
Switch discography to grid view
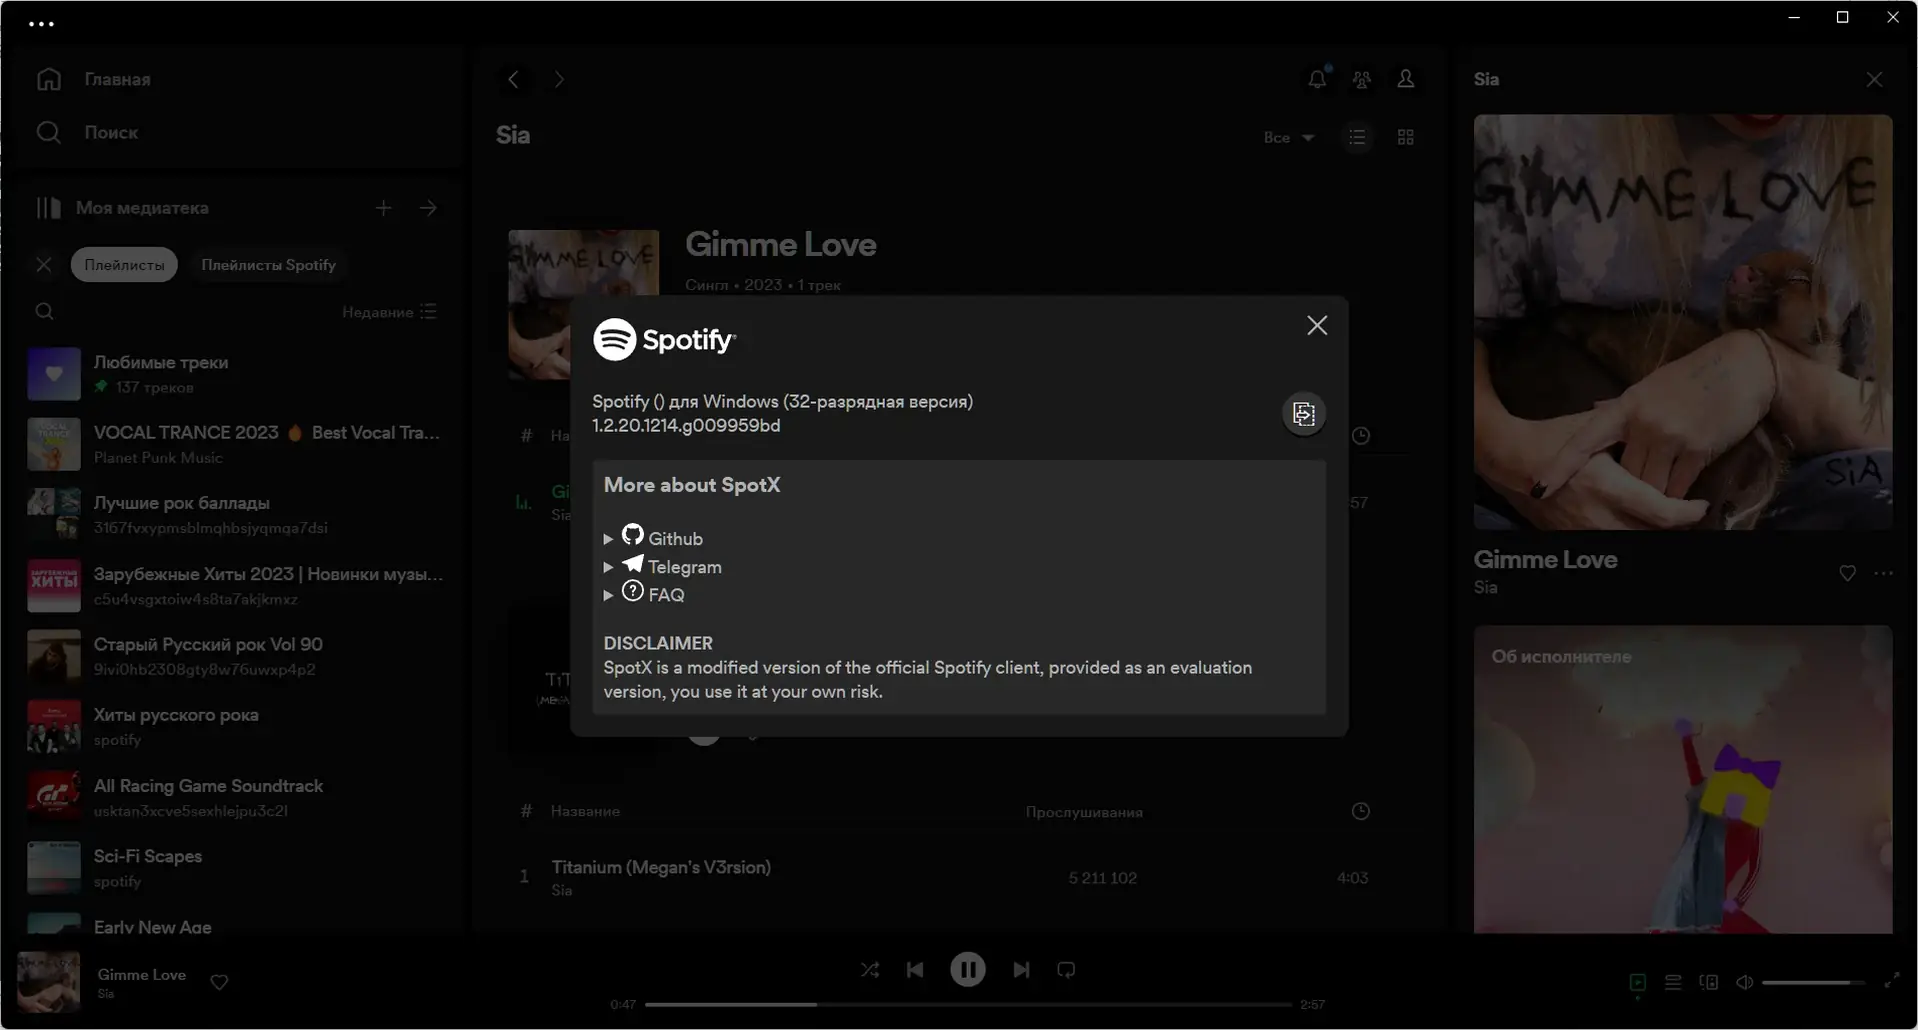click(1406, 137)
